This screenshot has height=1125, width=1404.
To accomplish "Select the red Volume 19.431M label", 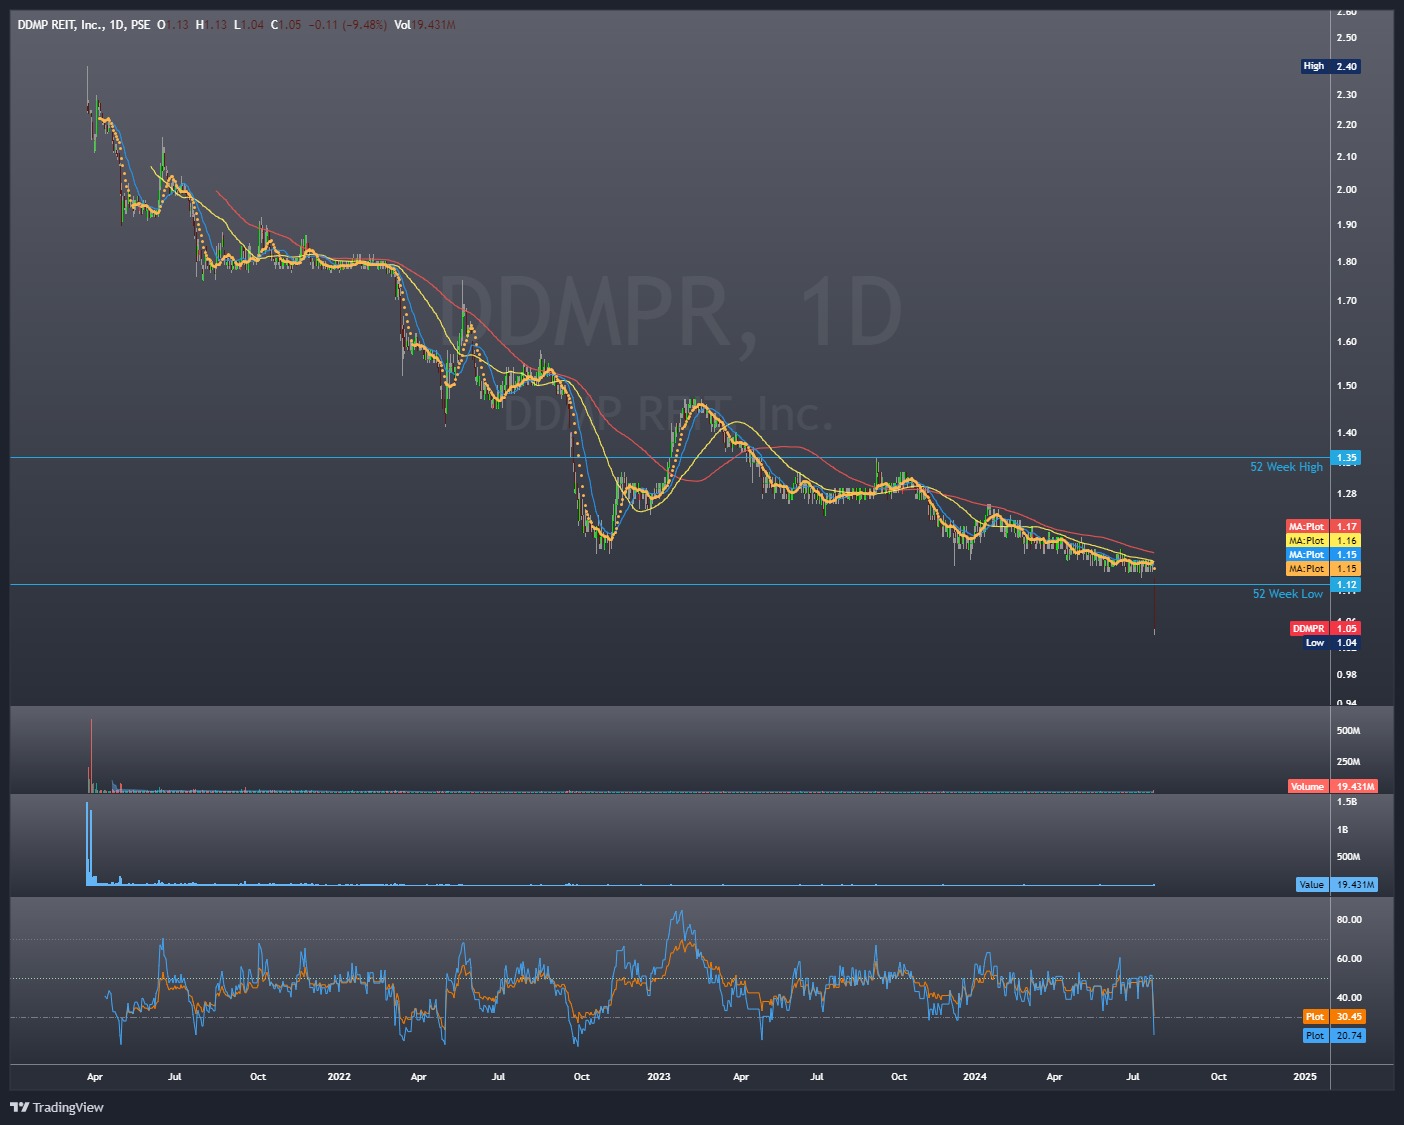I will click(1333, 786).
